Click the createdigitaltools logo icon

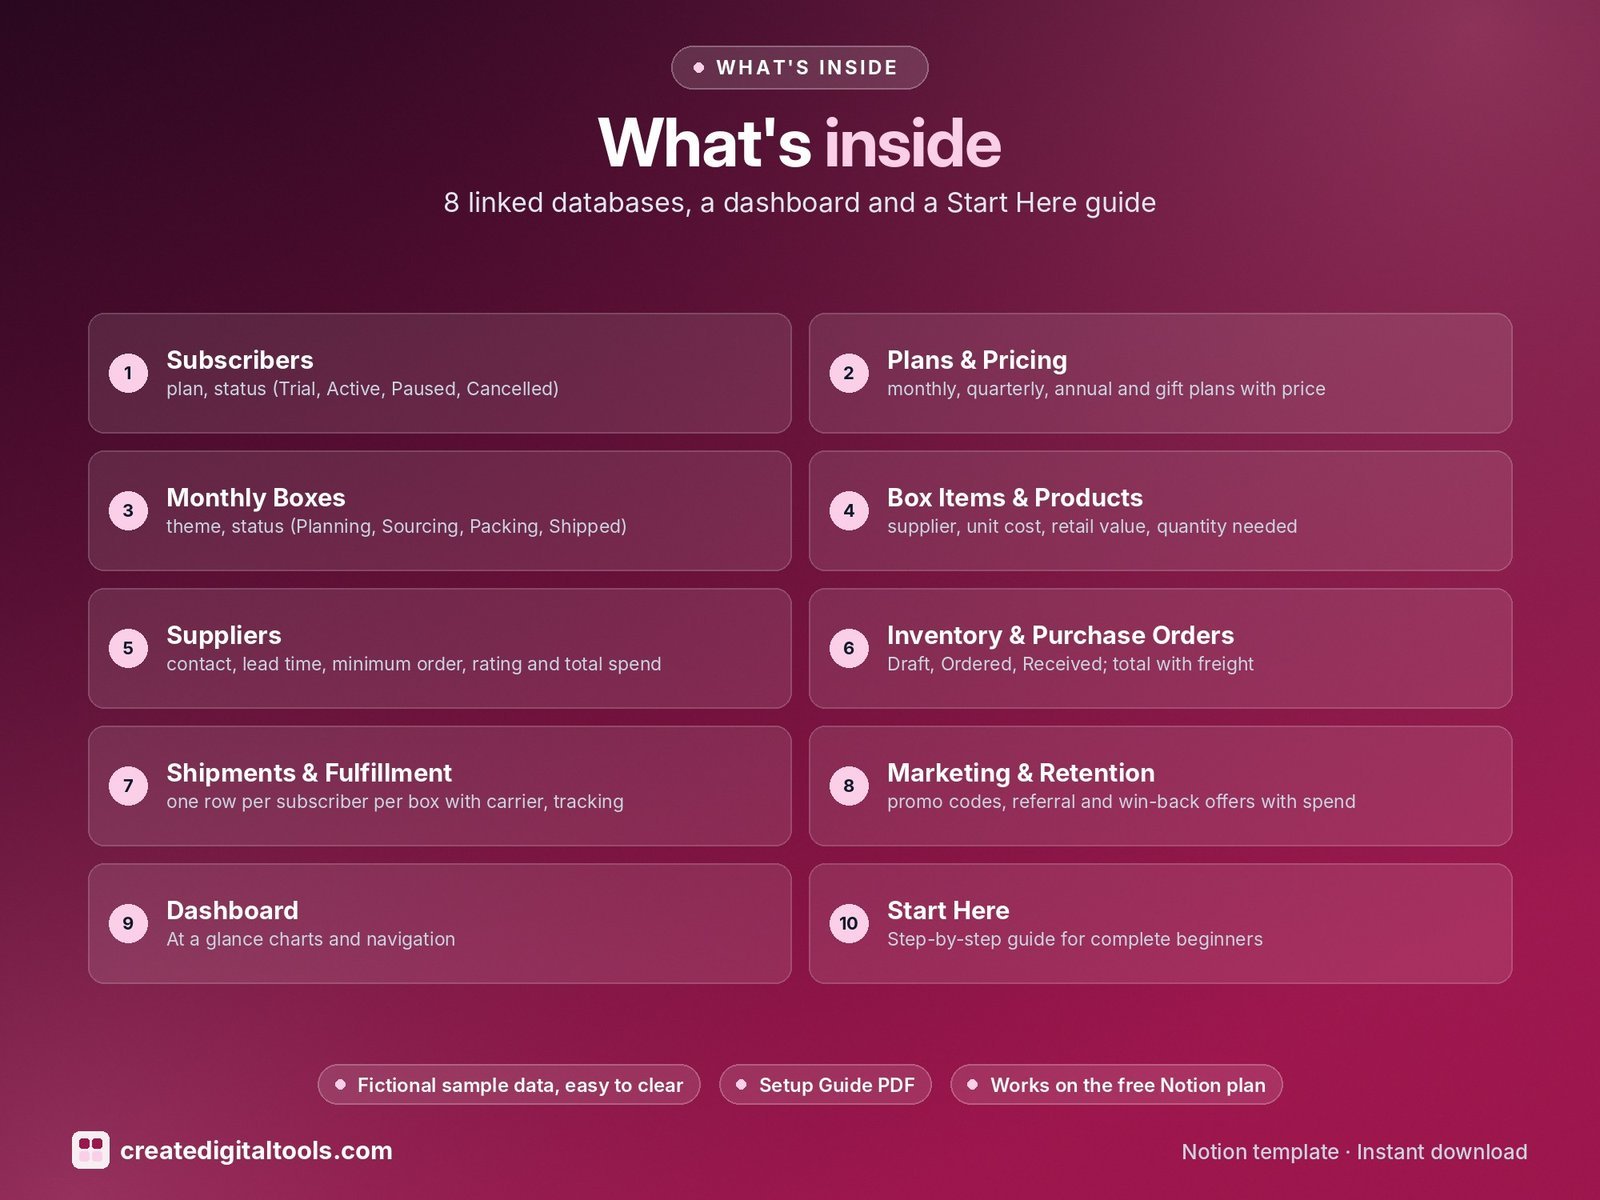[91, 1150]
